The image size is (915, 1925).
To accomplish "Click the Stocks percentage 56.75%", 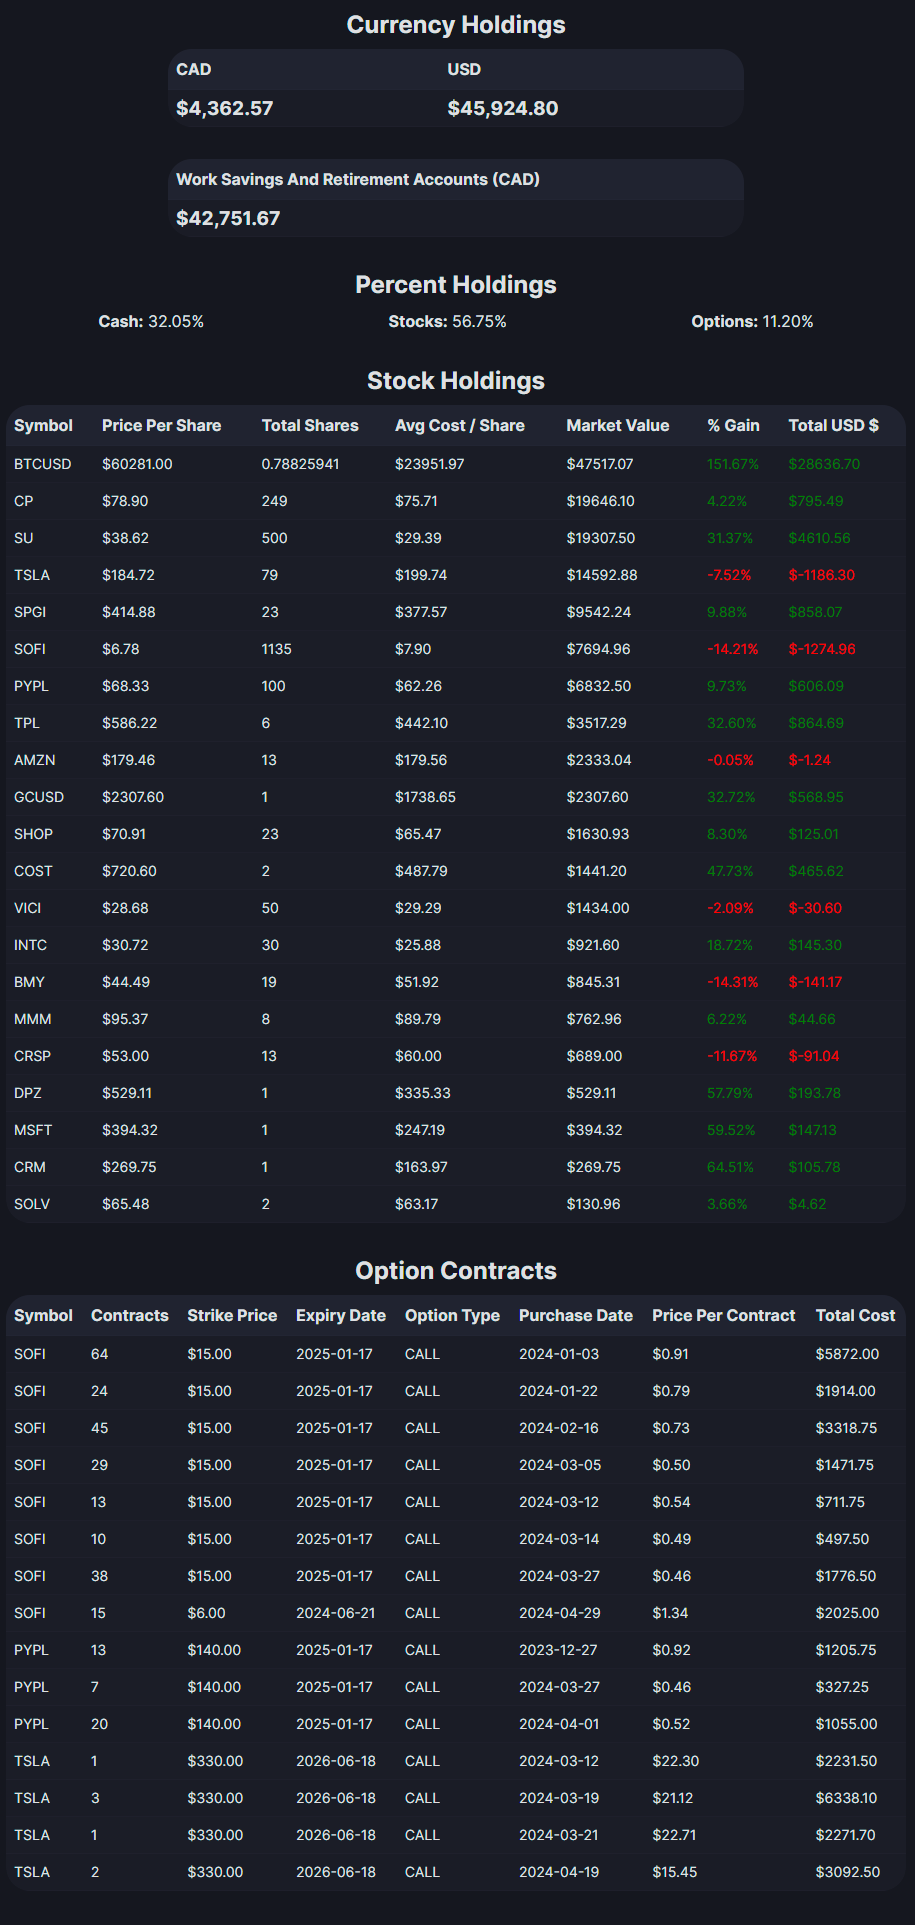I will (x=479, y=322).
